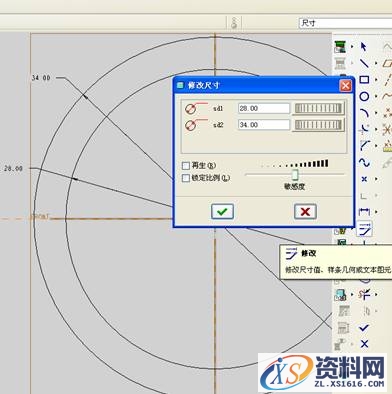
Task: Select the Trim tool icon
Action: (364, 294)
